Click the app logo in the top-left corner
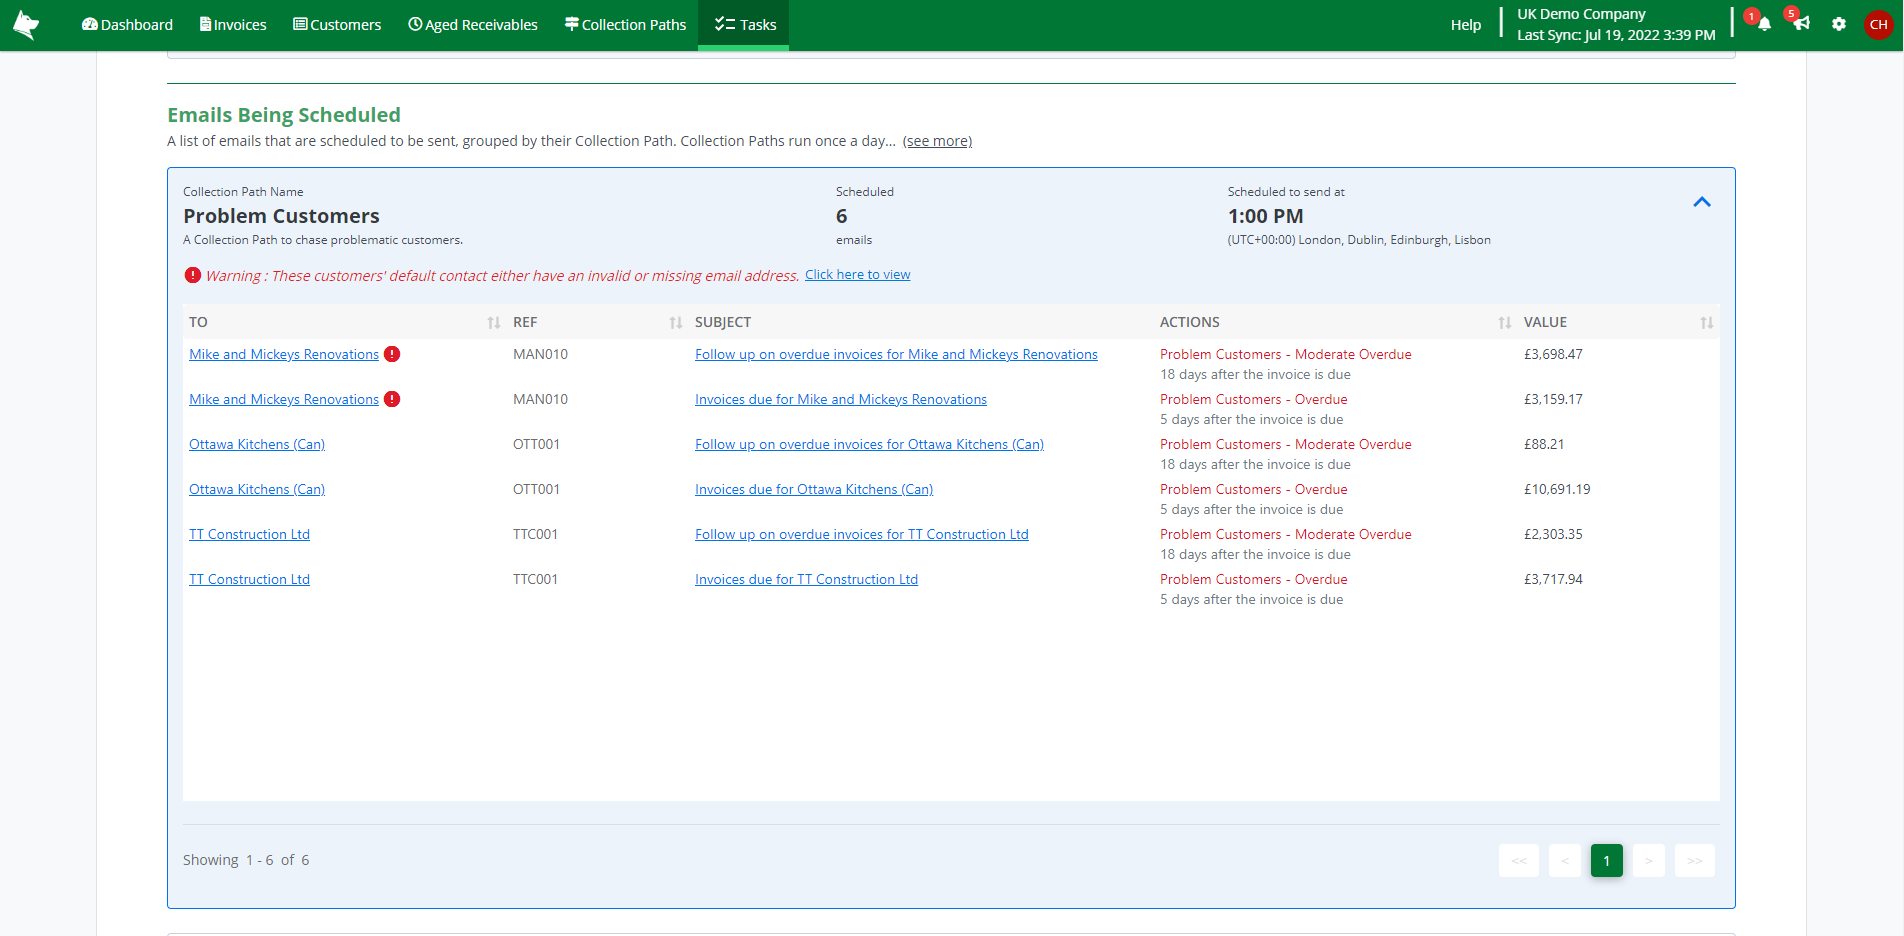 click(26, 25)
